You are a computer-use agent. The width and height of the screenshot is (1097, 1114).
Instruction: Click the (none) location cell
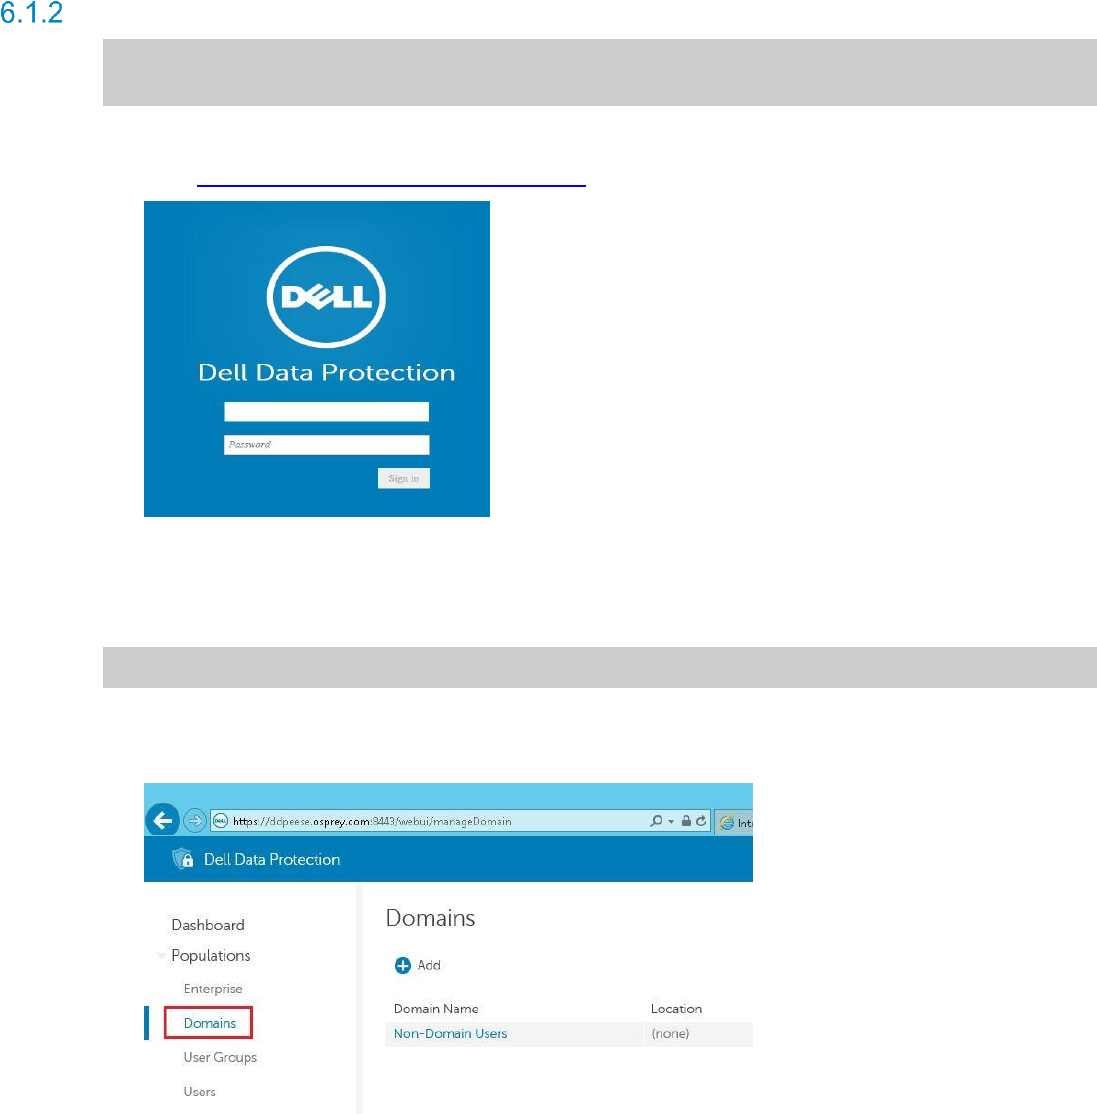coord(670,1033)
